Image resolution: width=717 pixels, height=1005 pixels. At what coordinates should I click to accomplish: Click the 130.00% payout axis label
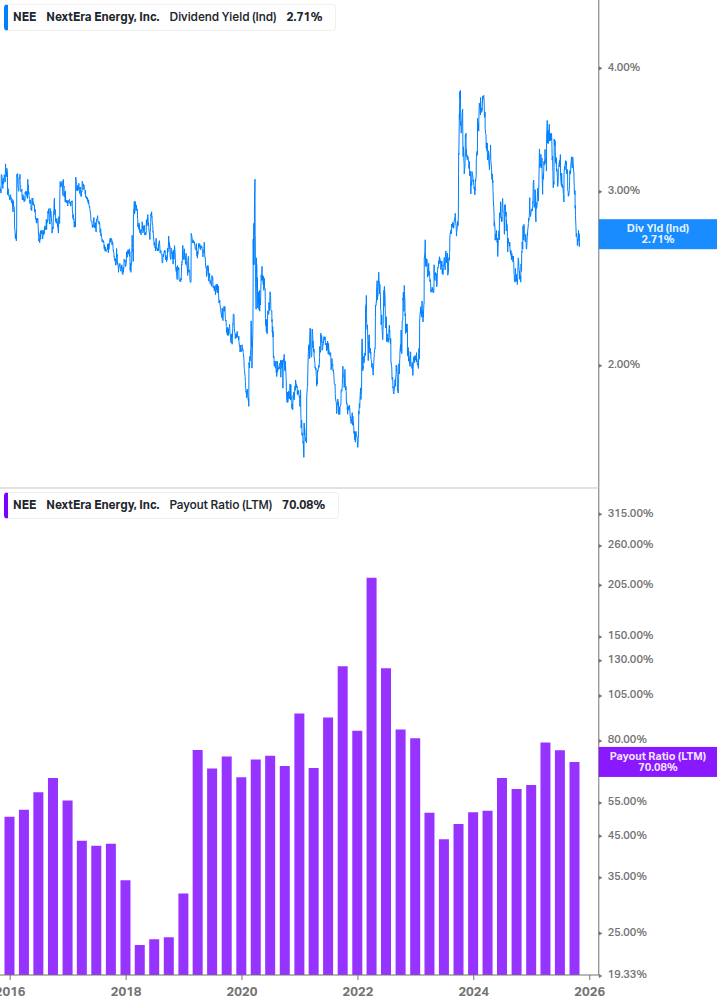pos(630,659)
